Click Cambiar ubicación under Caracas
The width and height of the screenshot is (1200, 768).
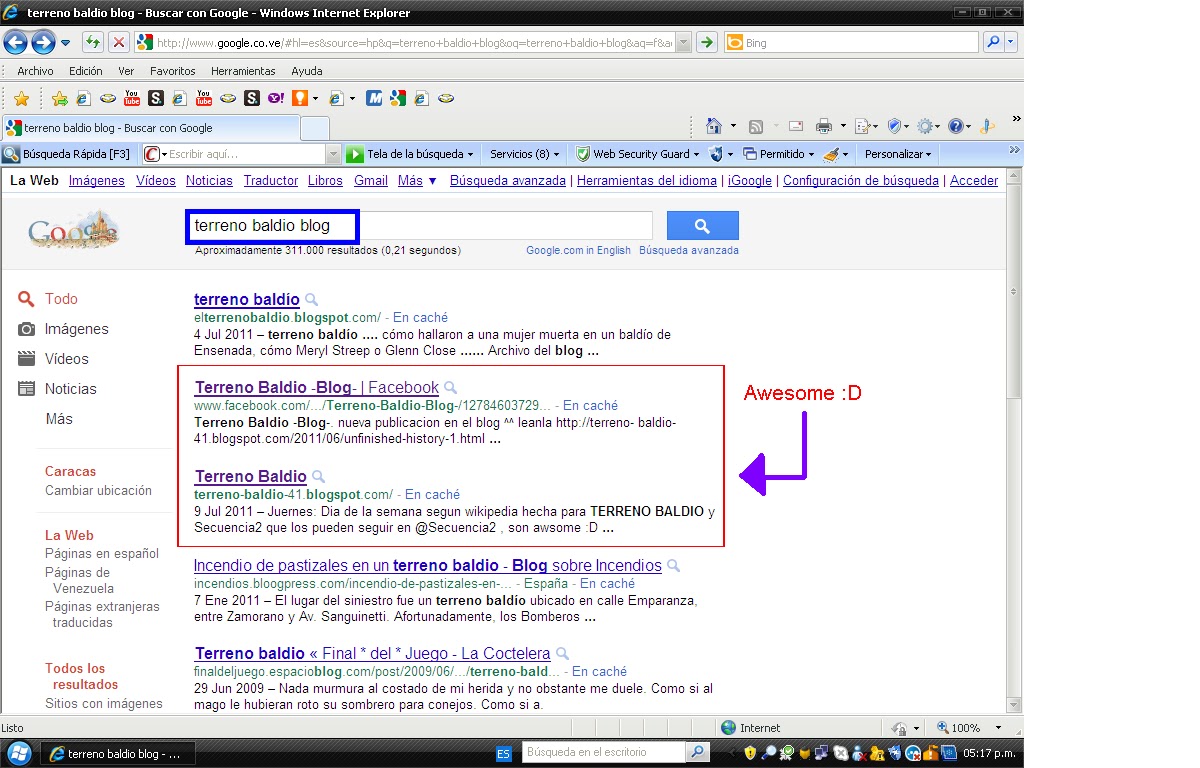click(99, 490)
